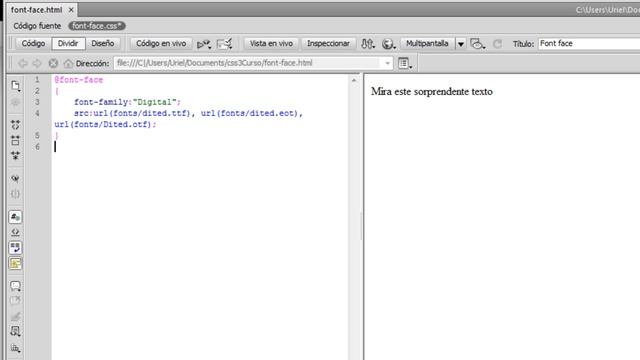Image resolution: width=640 pixels, height=360 pixels.
Task: Close the font-face.html tab
Action: pyautogui.click(x=71, y=10)
